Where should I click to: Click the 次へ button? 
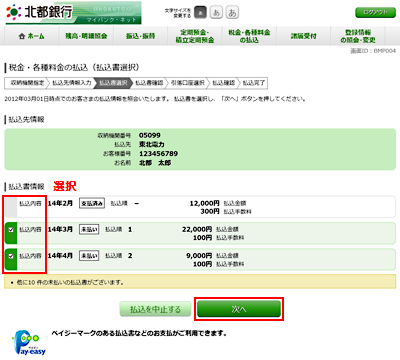coord(239,309)
